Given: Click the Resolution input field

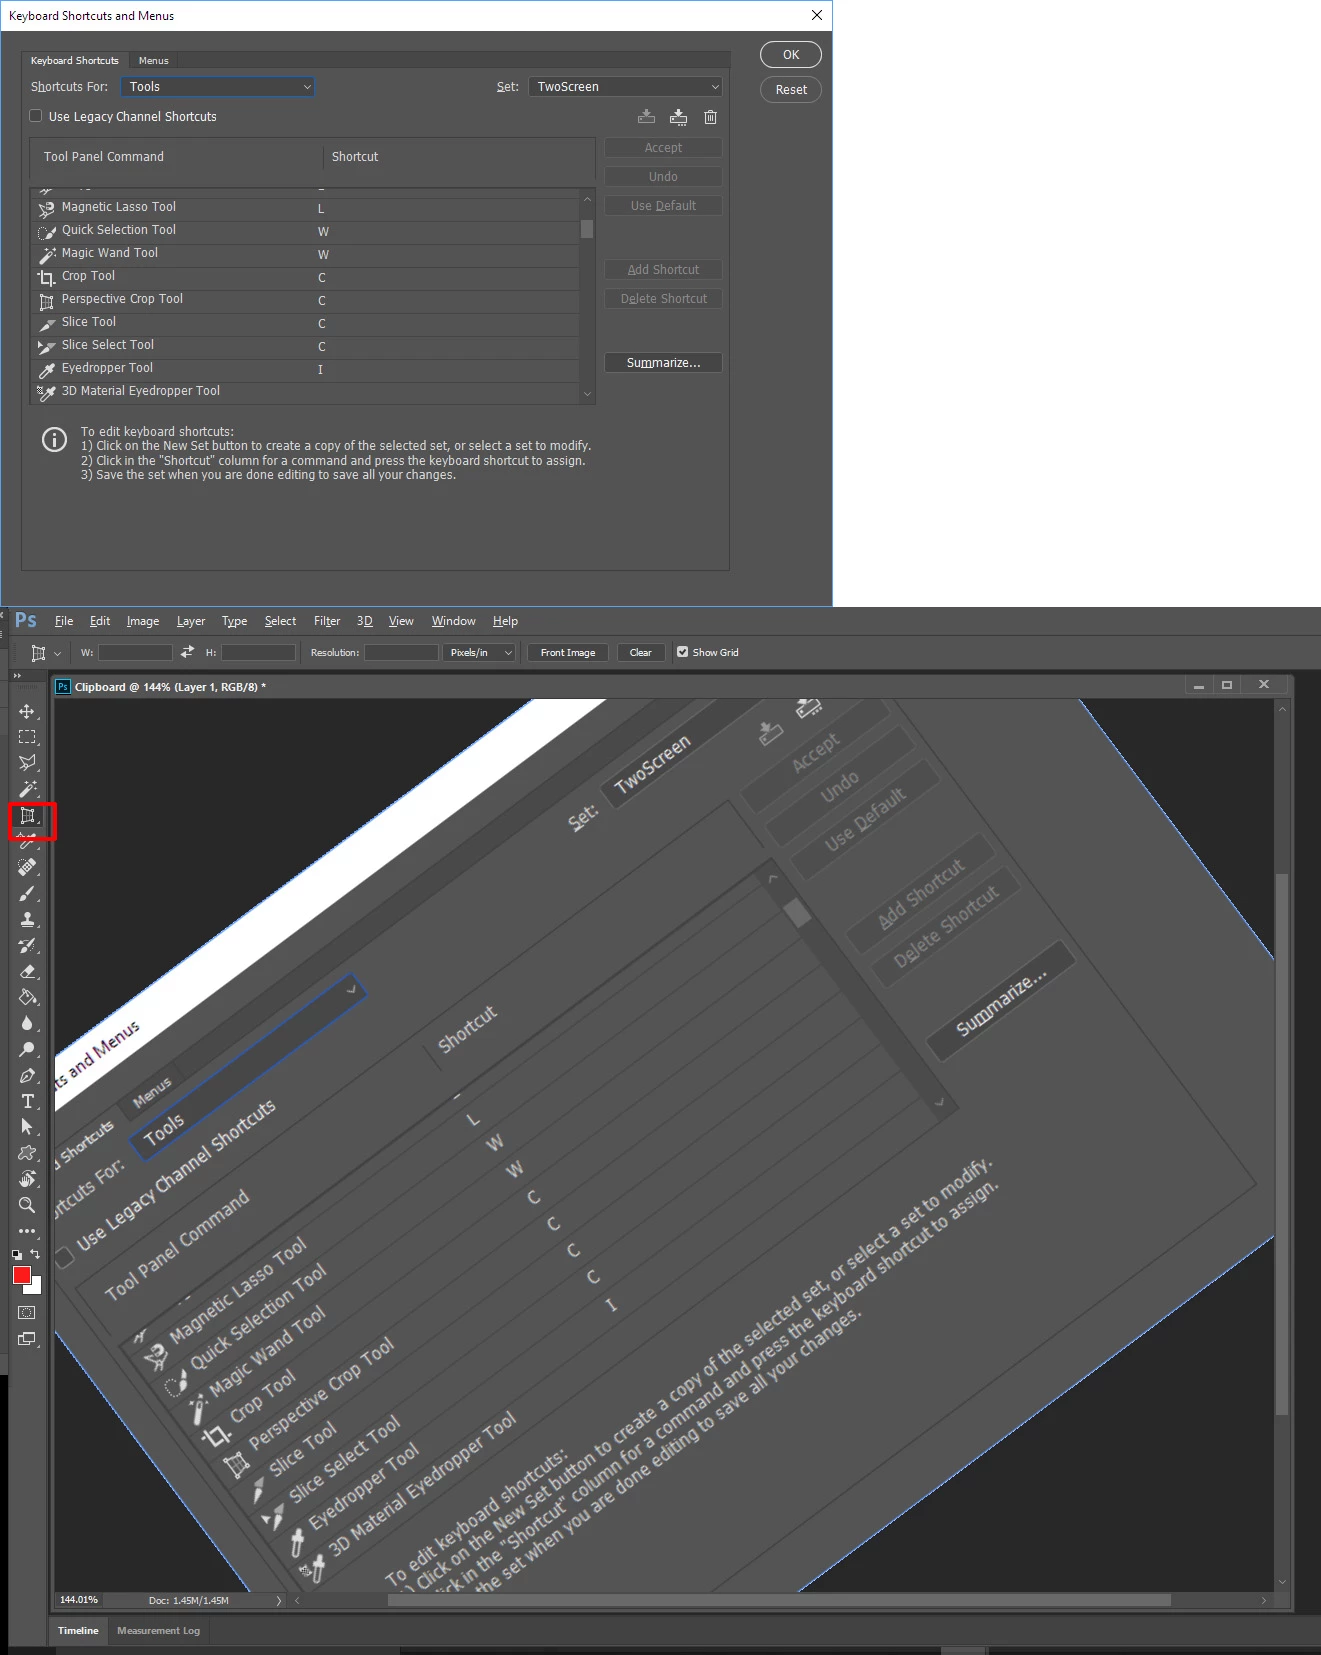Looking at the screenshot, I should 401,653.
